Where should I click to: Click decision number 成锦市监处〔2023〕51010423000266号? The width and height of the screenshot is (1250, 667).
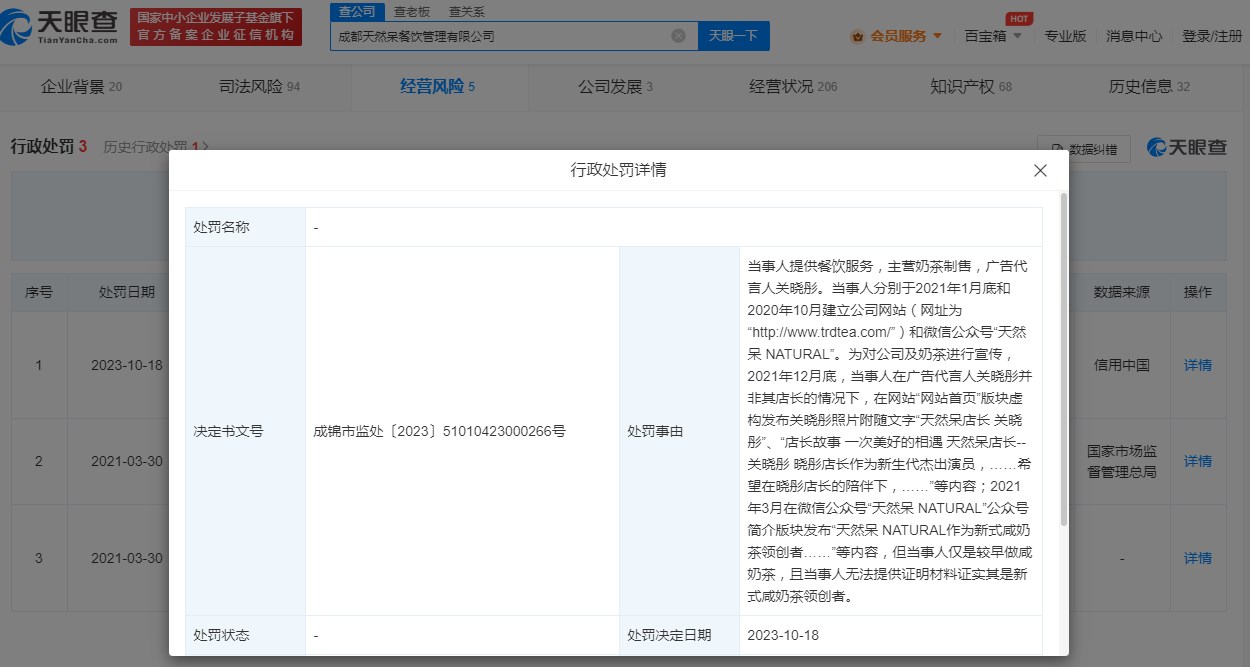pyautogui.click(x=440, y=431)
